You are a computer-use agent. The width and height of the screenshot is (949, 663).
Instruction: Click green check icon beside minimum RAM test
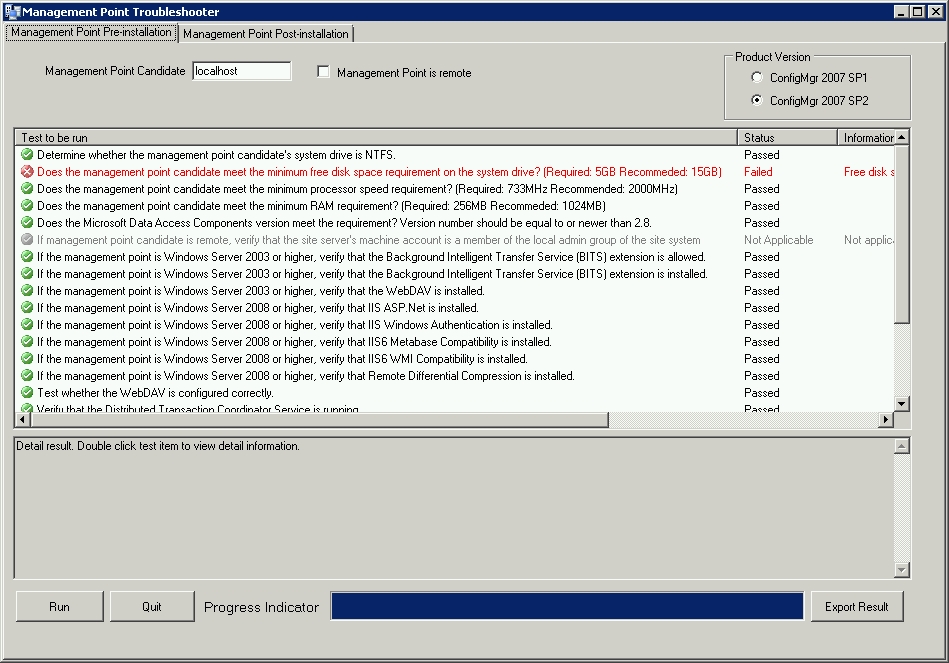27,205
